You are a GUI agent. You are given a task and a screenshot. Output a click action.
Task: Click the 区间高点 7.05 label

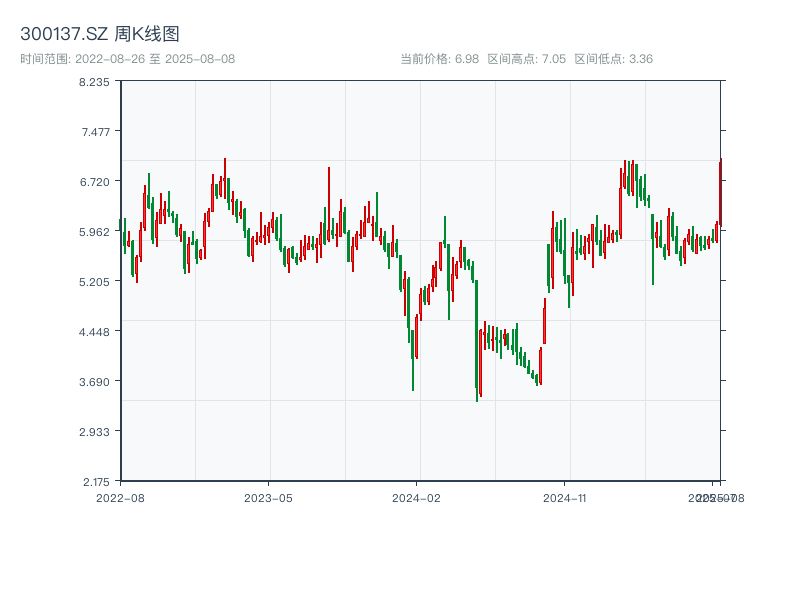click(x=526, y=59)
